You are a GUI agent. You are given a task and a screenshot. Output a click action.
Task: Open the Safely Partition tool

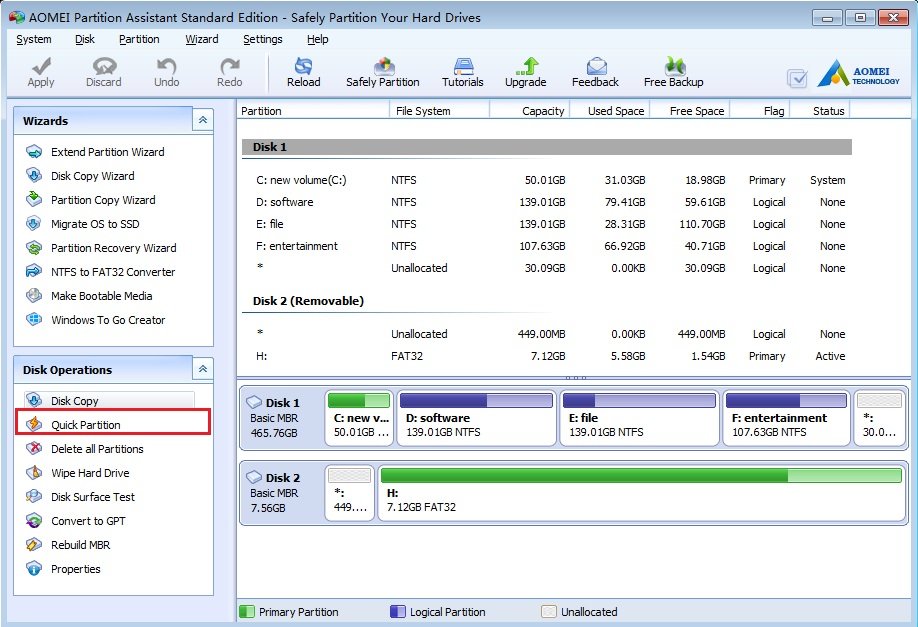[x=382, y=66]
